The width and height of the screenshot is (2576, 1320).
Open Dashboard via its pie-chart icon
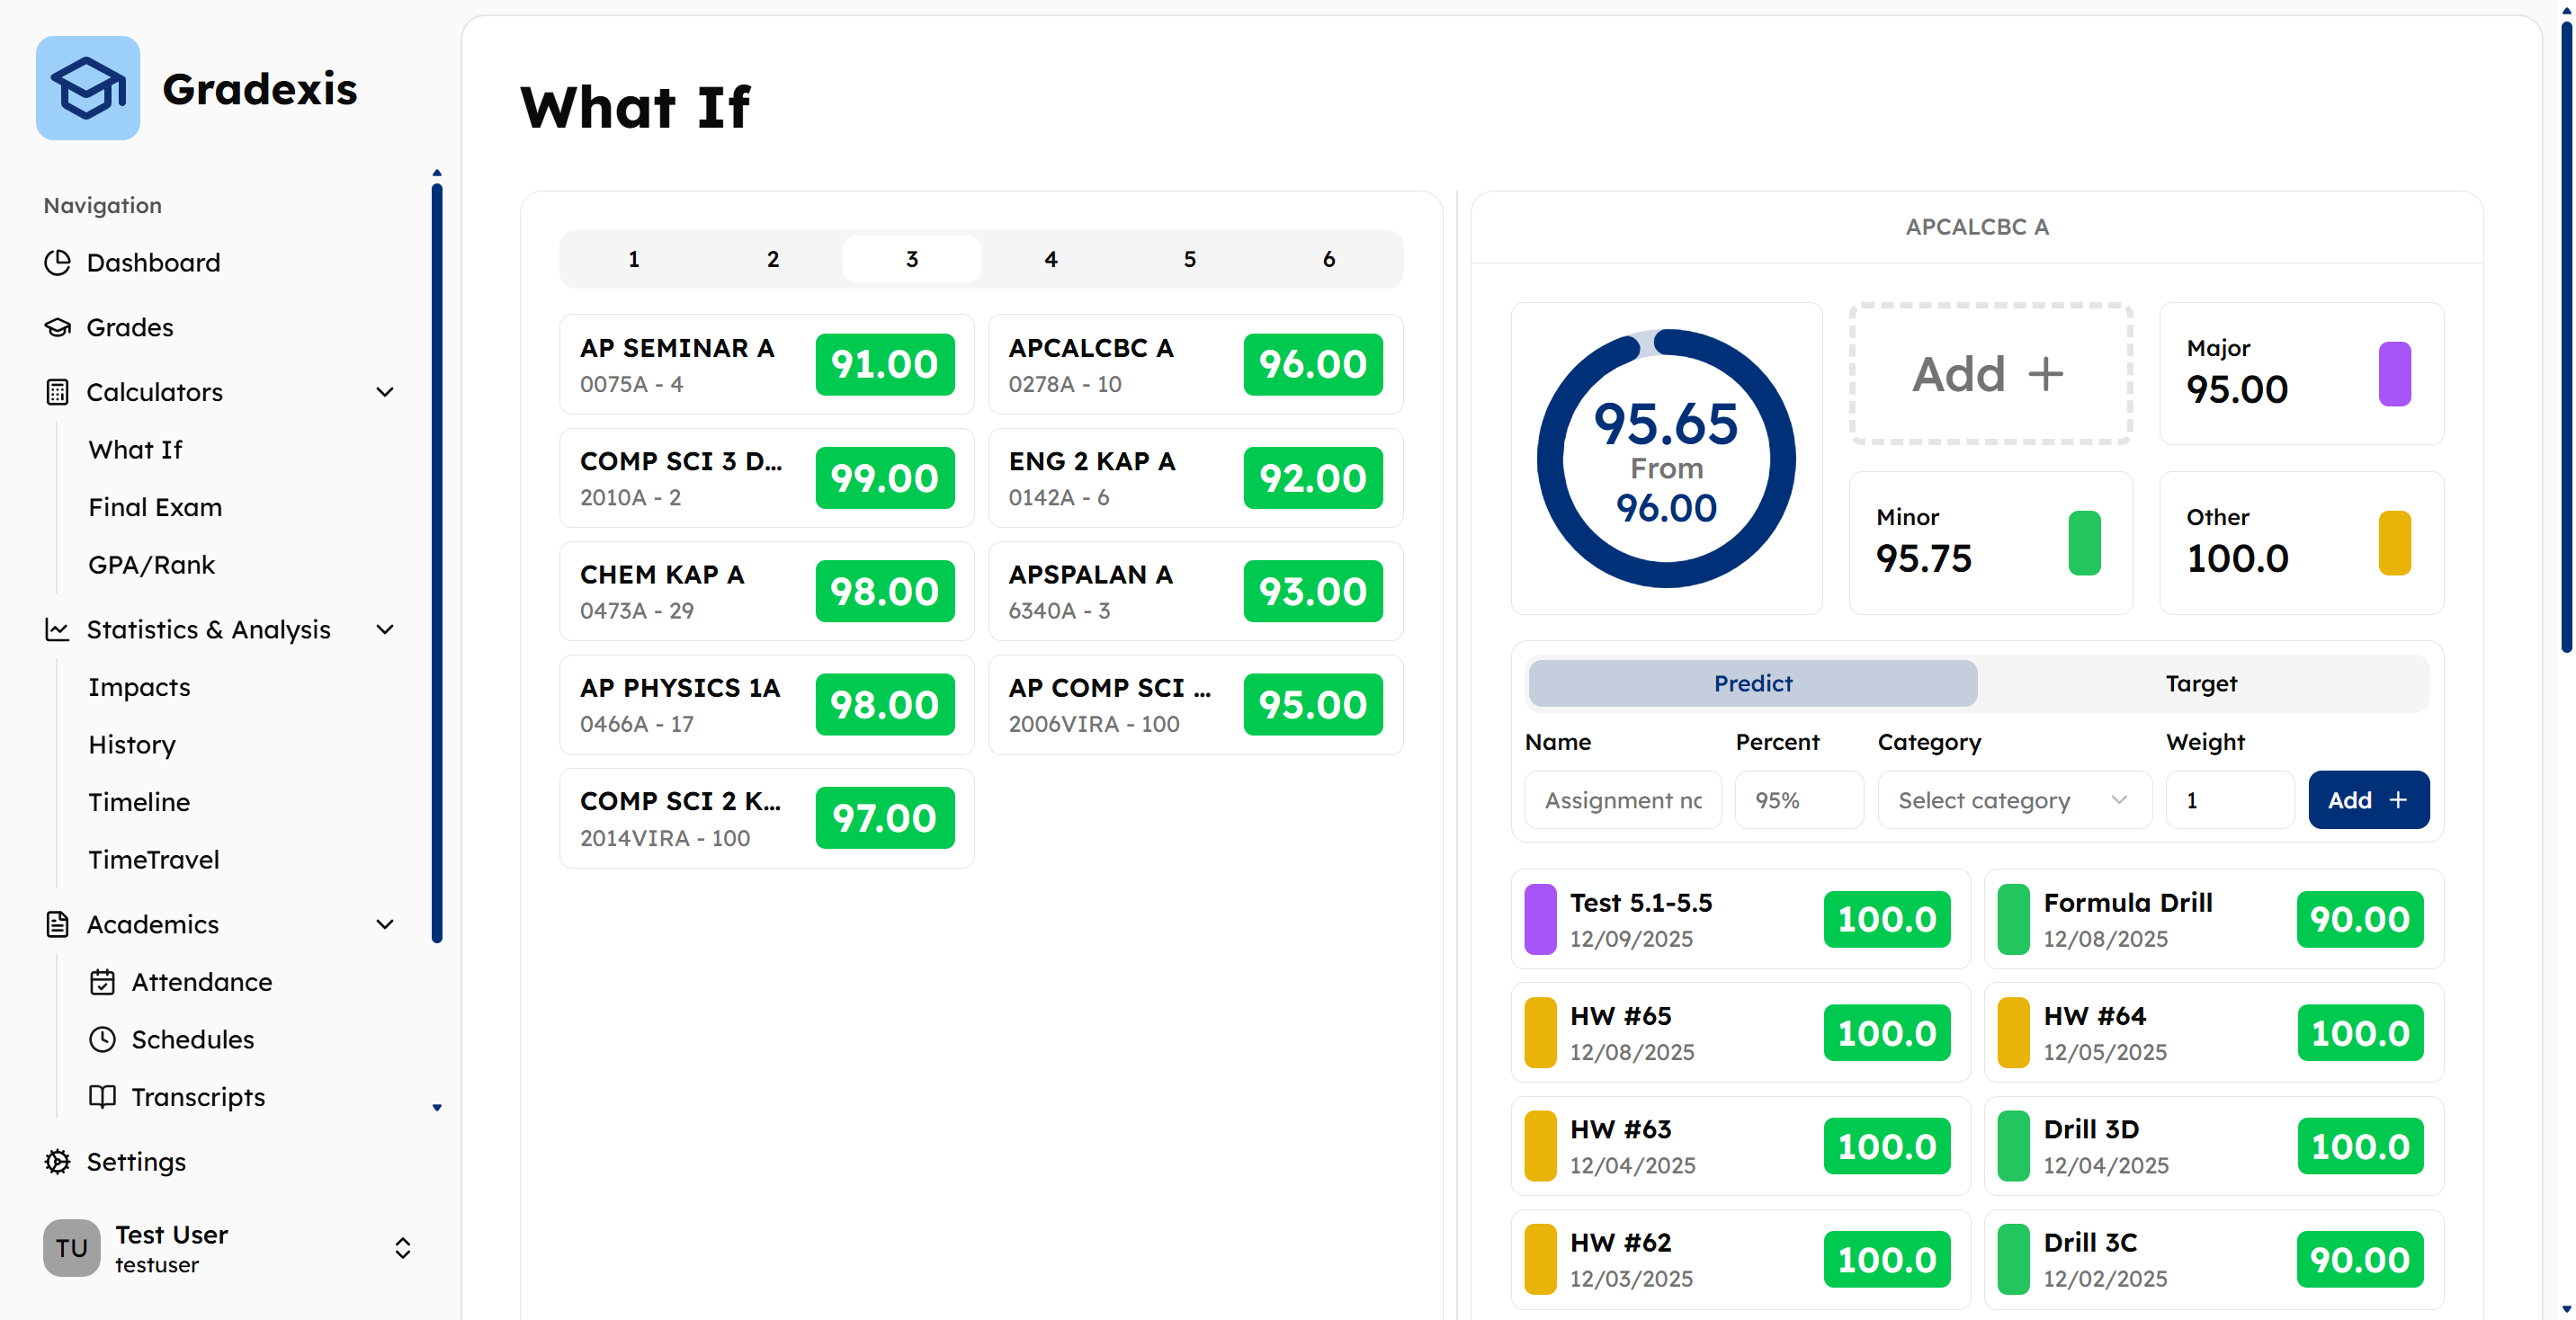[x=58, y=262]
